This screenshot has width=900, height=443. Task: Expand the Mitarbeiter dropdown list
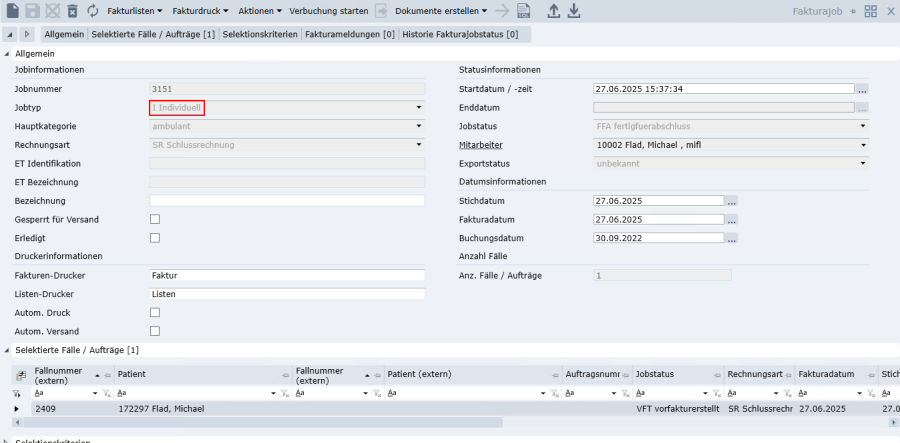tap(862, 145)
